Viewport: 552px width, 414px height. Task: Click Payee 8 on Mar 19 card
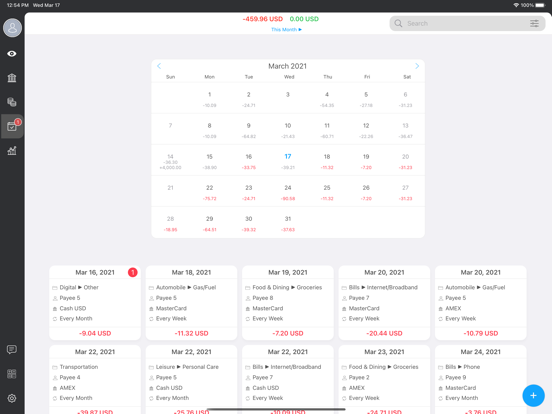click(263, 298)
